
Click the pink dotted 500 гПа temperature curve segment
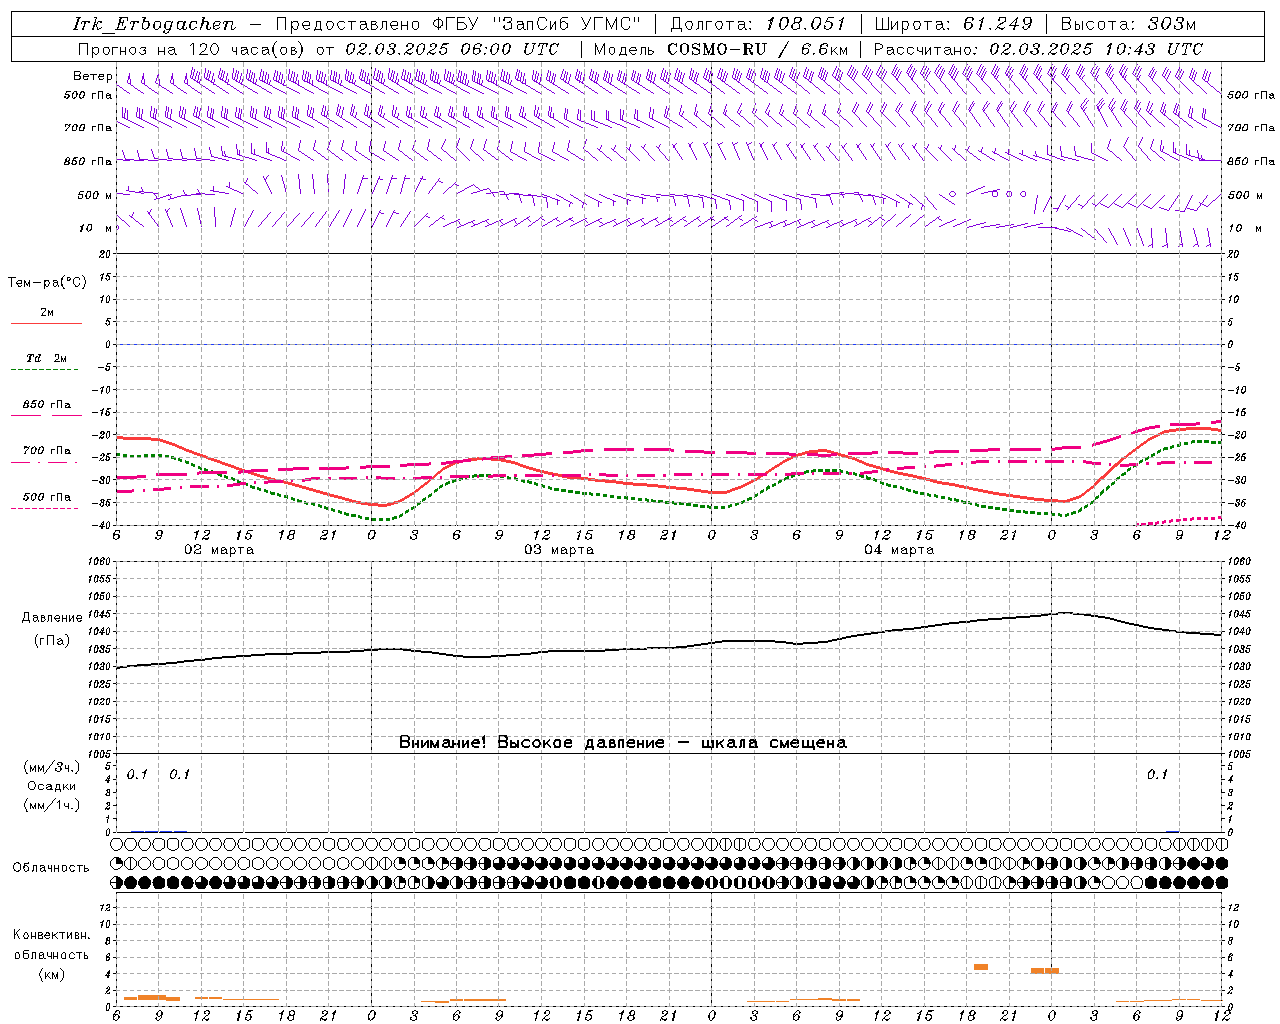click(1180, 520)
